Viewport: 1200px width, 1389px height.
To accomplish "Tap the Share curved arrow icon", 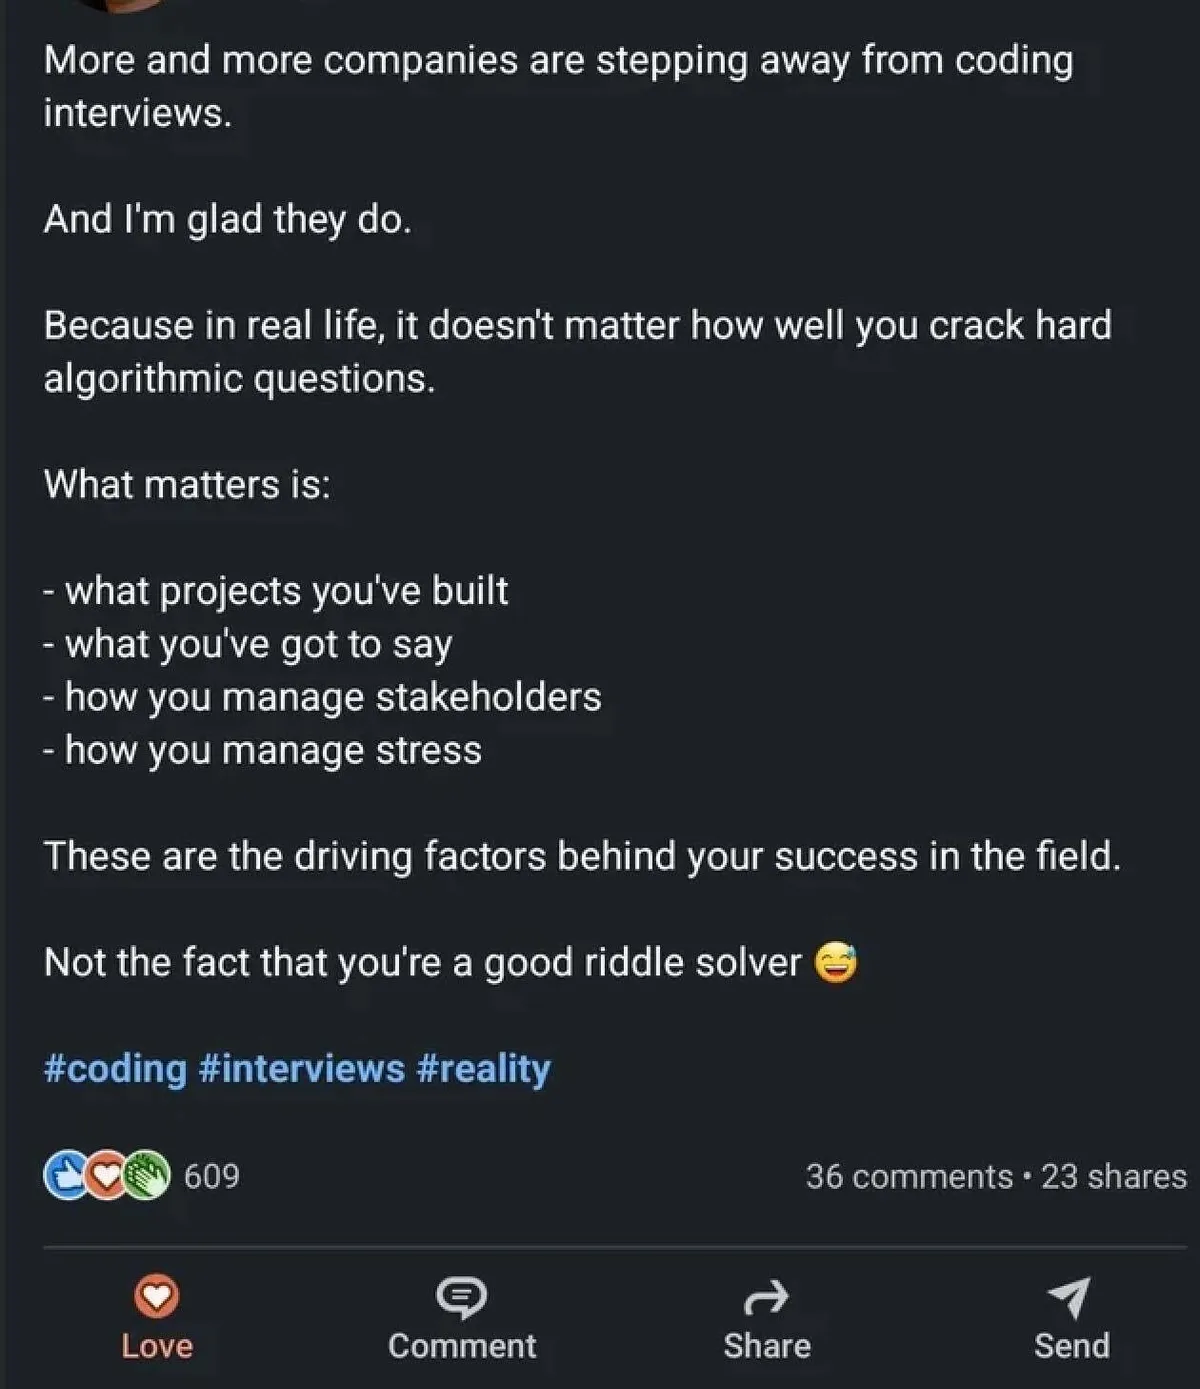I will [766, 1298].
